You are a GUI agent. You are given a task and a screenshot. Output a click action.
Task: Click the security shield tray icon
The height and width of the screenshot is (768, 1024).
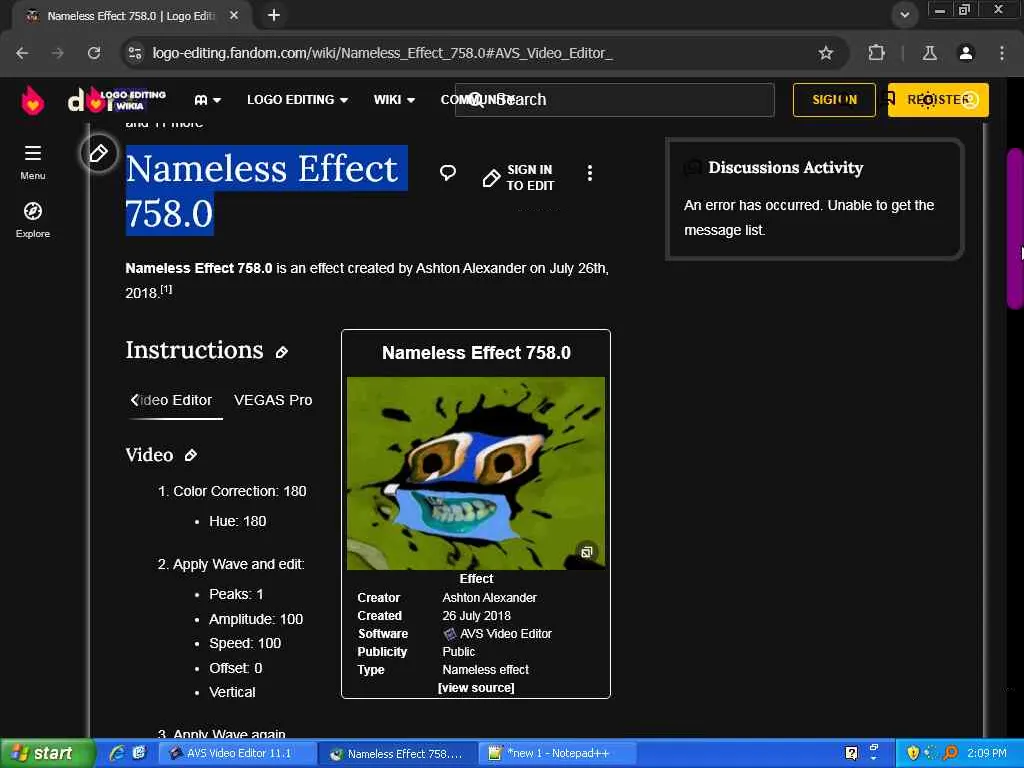click(x=913, y=753)
